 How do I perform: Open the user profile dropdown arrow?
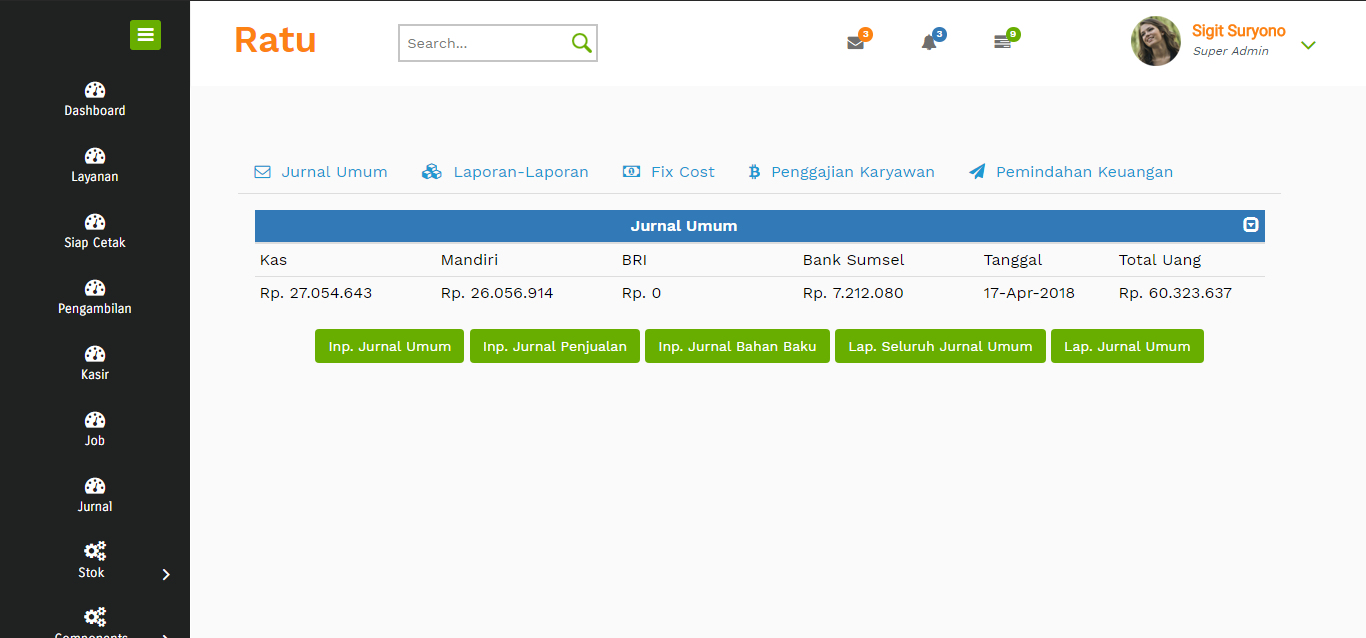pyautogui.click(x=1308, y=45)
